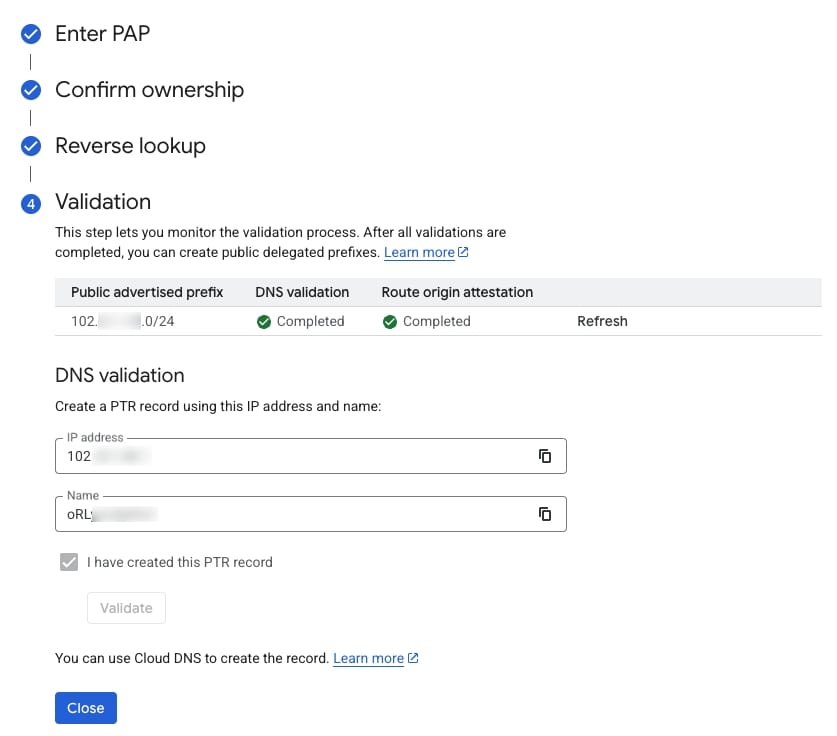Click the Route origin attestation Completed icon

(390, 322)
